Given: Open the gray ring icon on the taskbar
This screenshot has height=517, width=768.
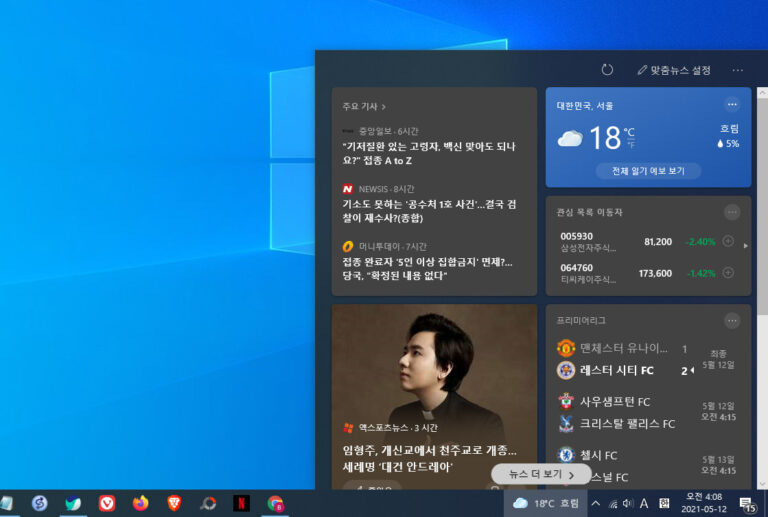Looking at the screenshot, I should point(208,503).
